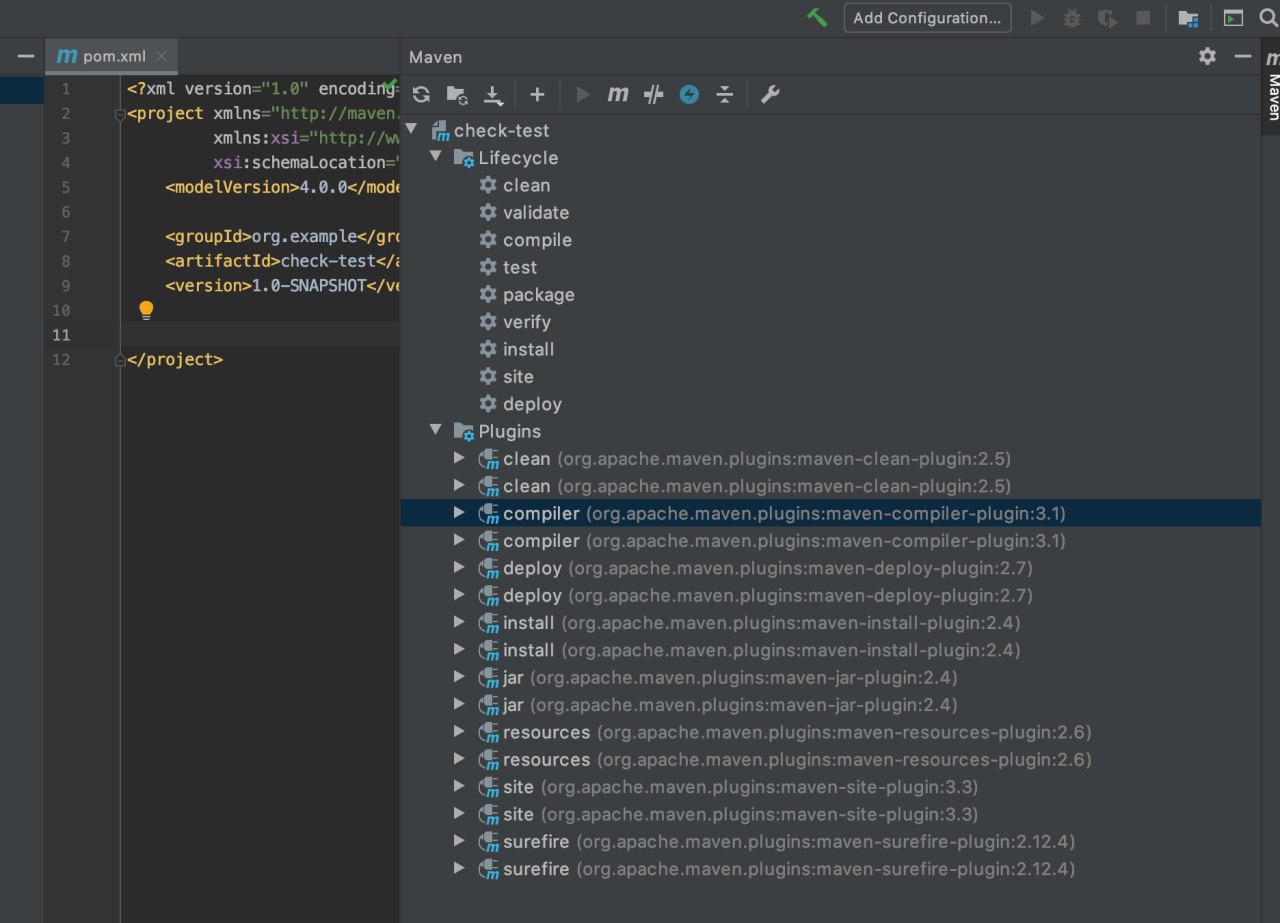1280x923 pixels.
Task: Click the Lifecycle folder icon
Action: (463, 158)
